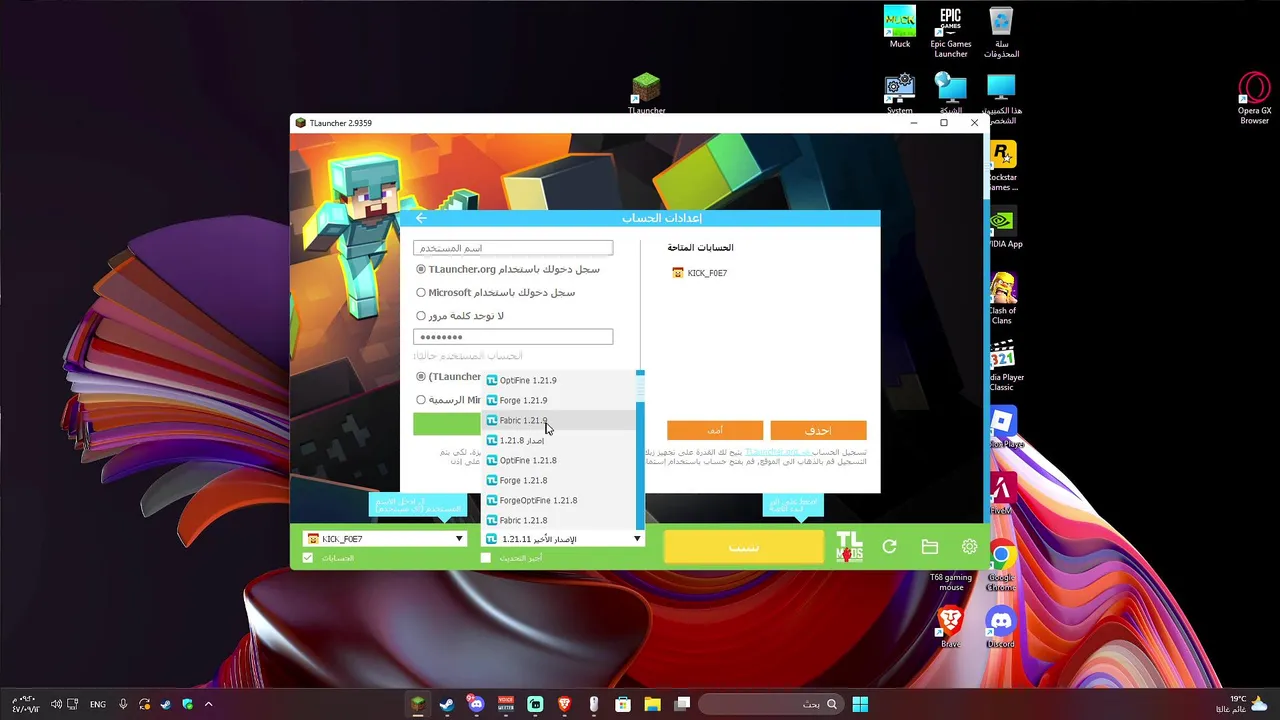This screenshot has height=720, width=1280.
Task: Click the orange delete account button
Action: coord(818,430)
